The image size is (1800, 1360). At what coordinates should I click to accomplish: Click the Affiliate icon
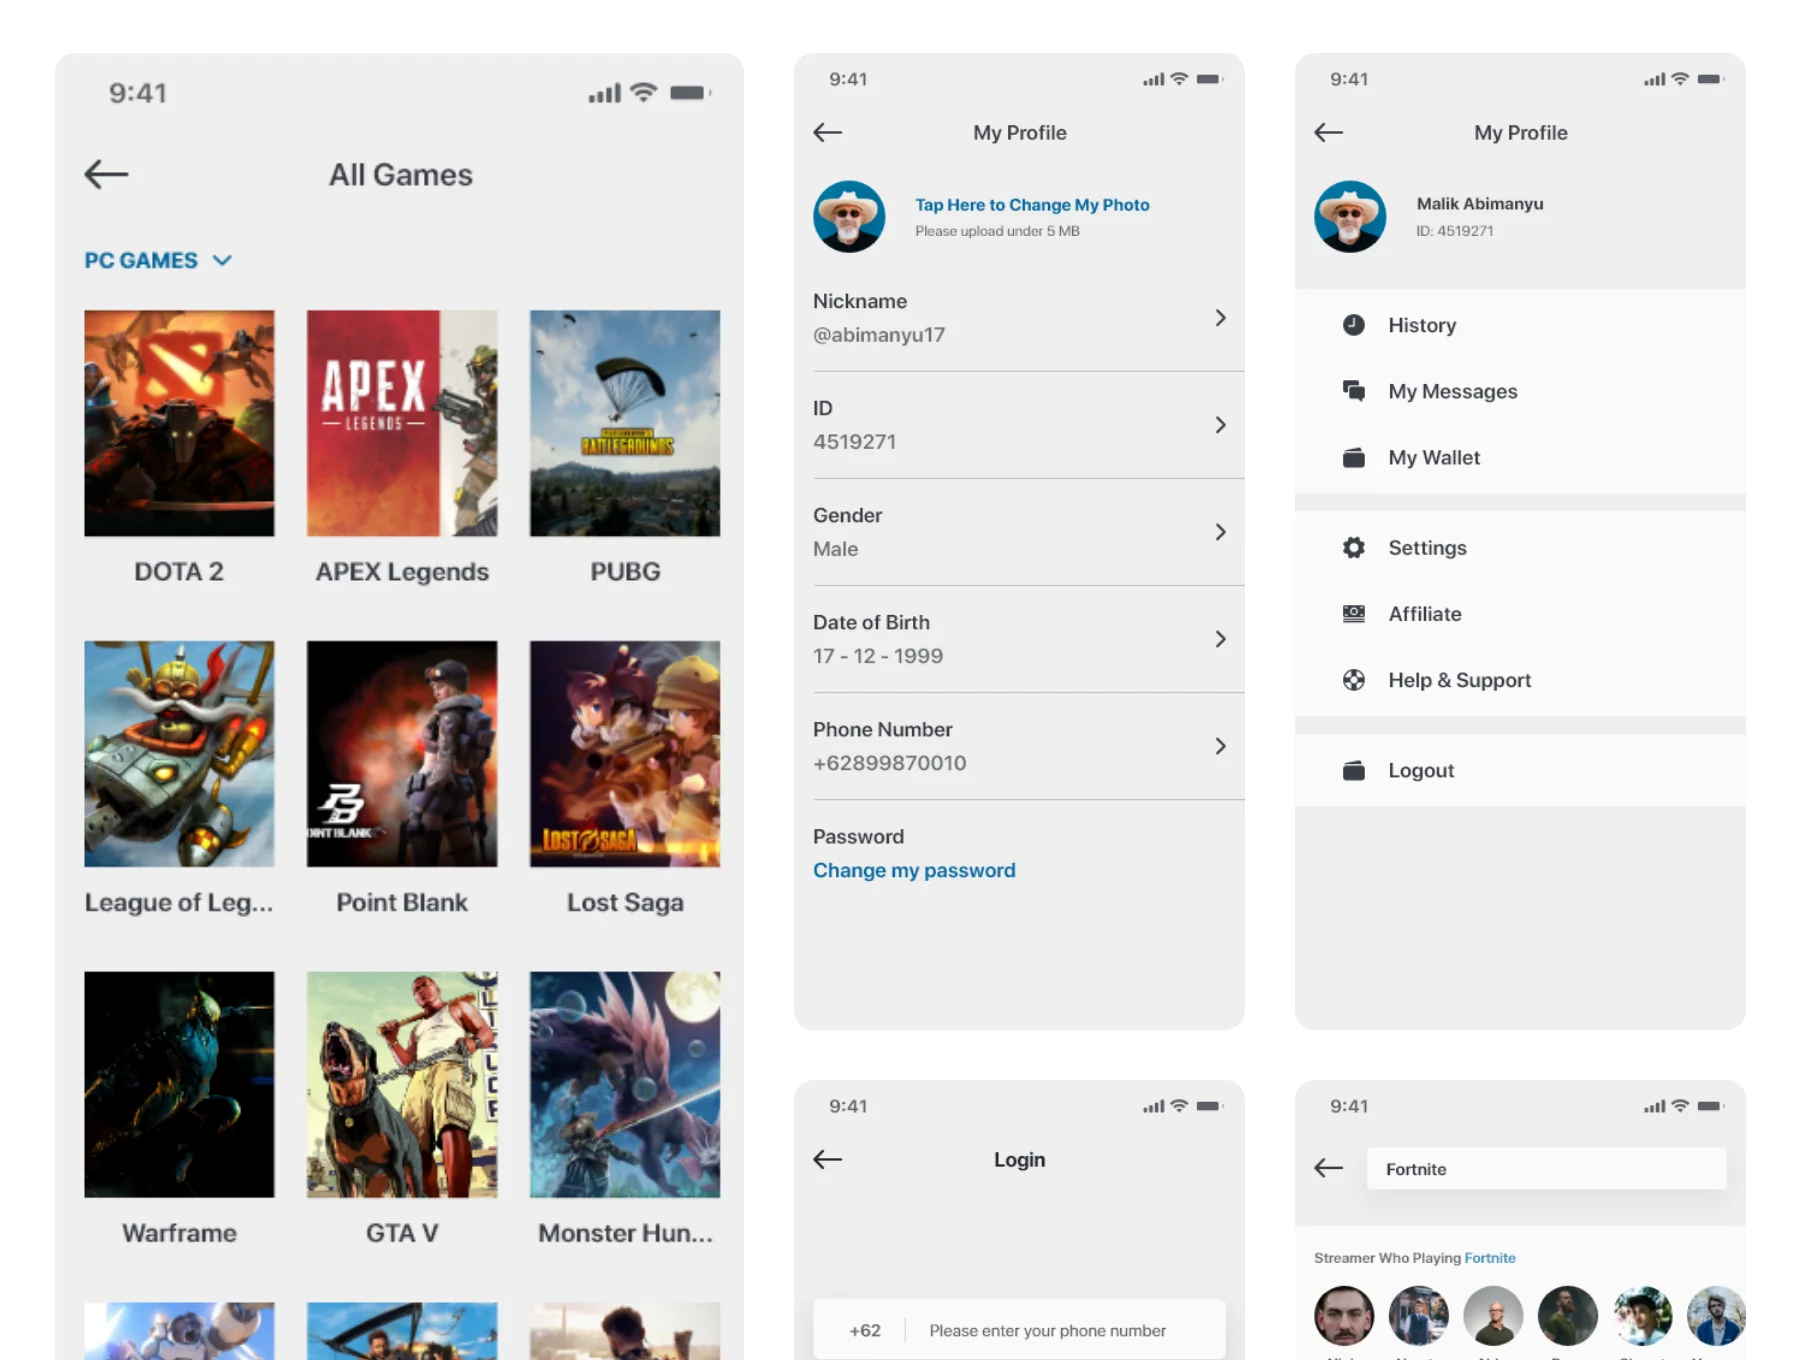(1354, 614)
